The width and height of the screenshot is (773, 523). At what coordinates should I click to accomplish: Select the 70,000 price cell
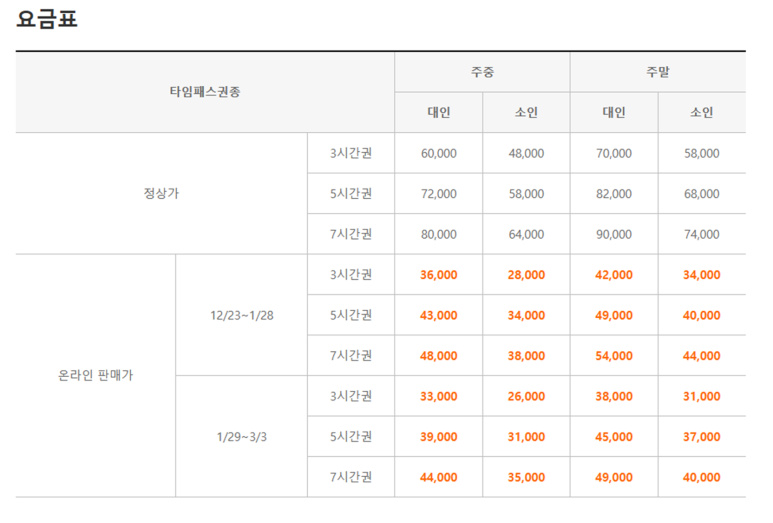click(x=614, y=153)
